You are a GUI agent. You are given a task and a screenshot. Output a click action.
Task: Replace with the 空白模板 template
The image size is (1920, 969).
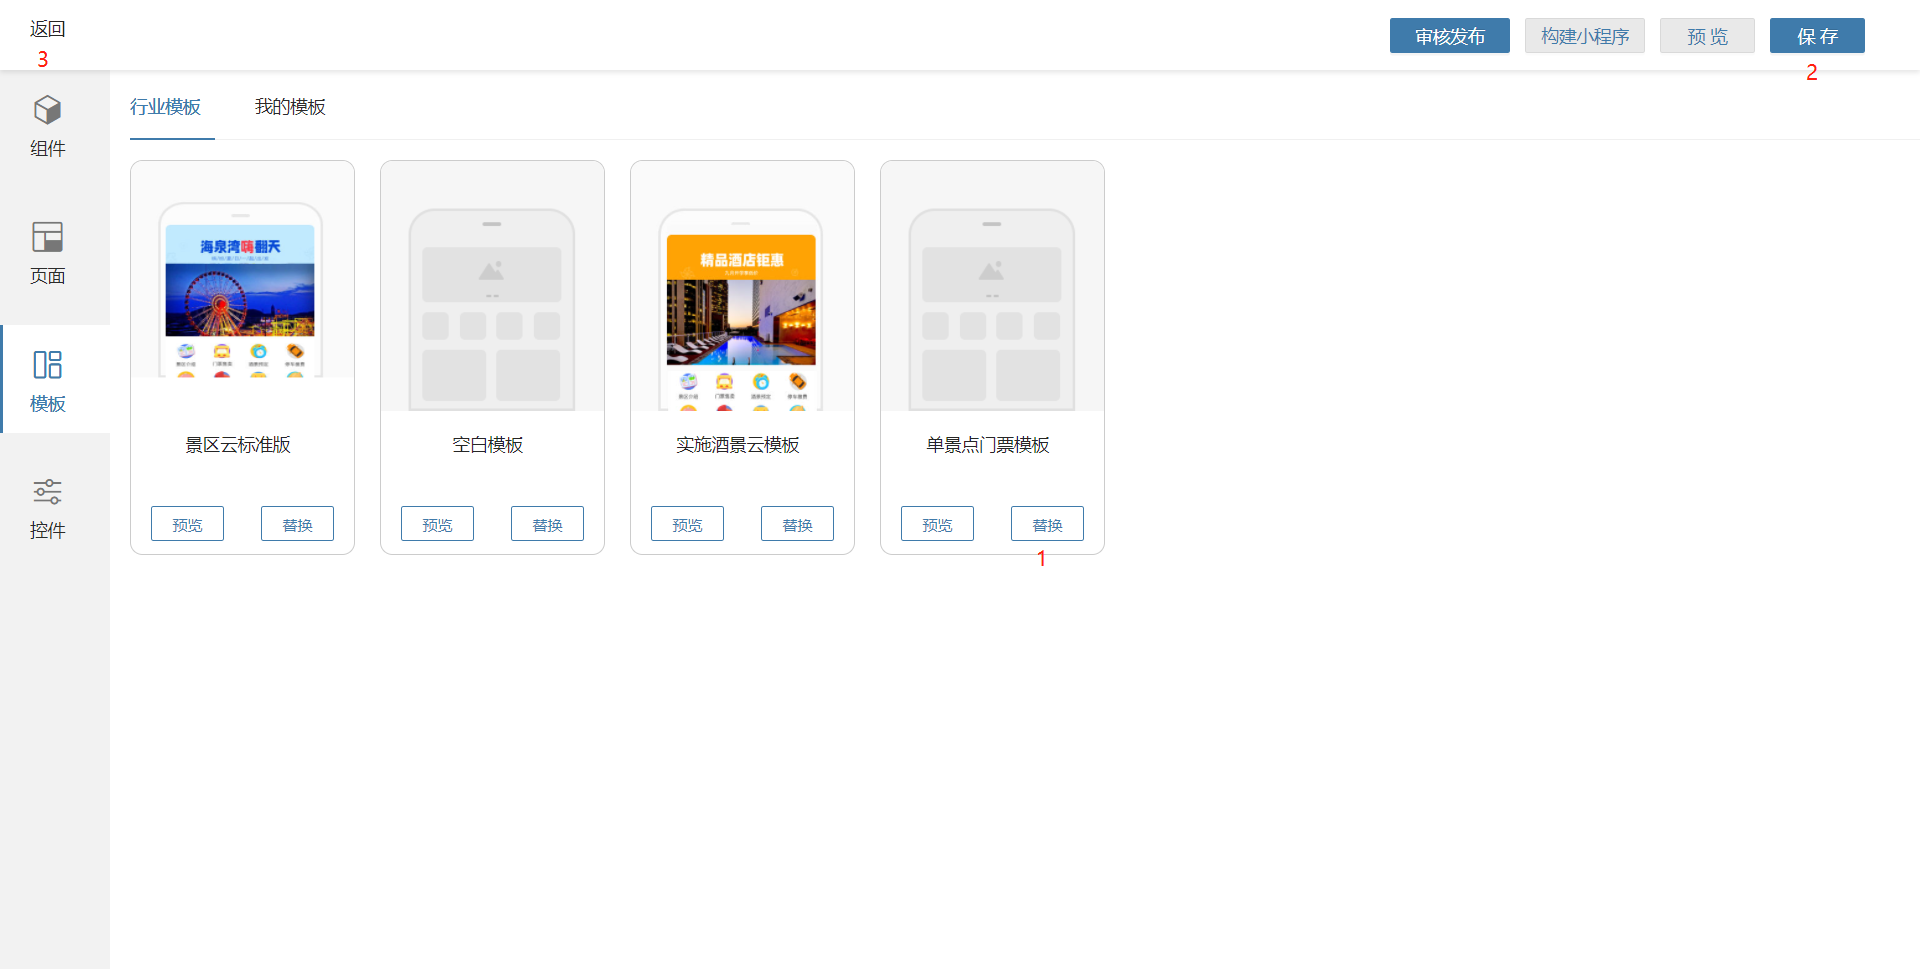click(x=547, y=524)
